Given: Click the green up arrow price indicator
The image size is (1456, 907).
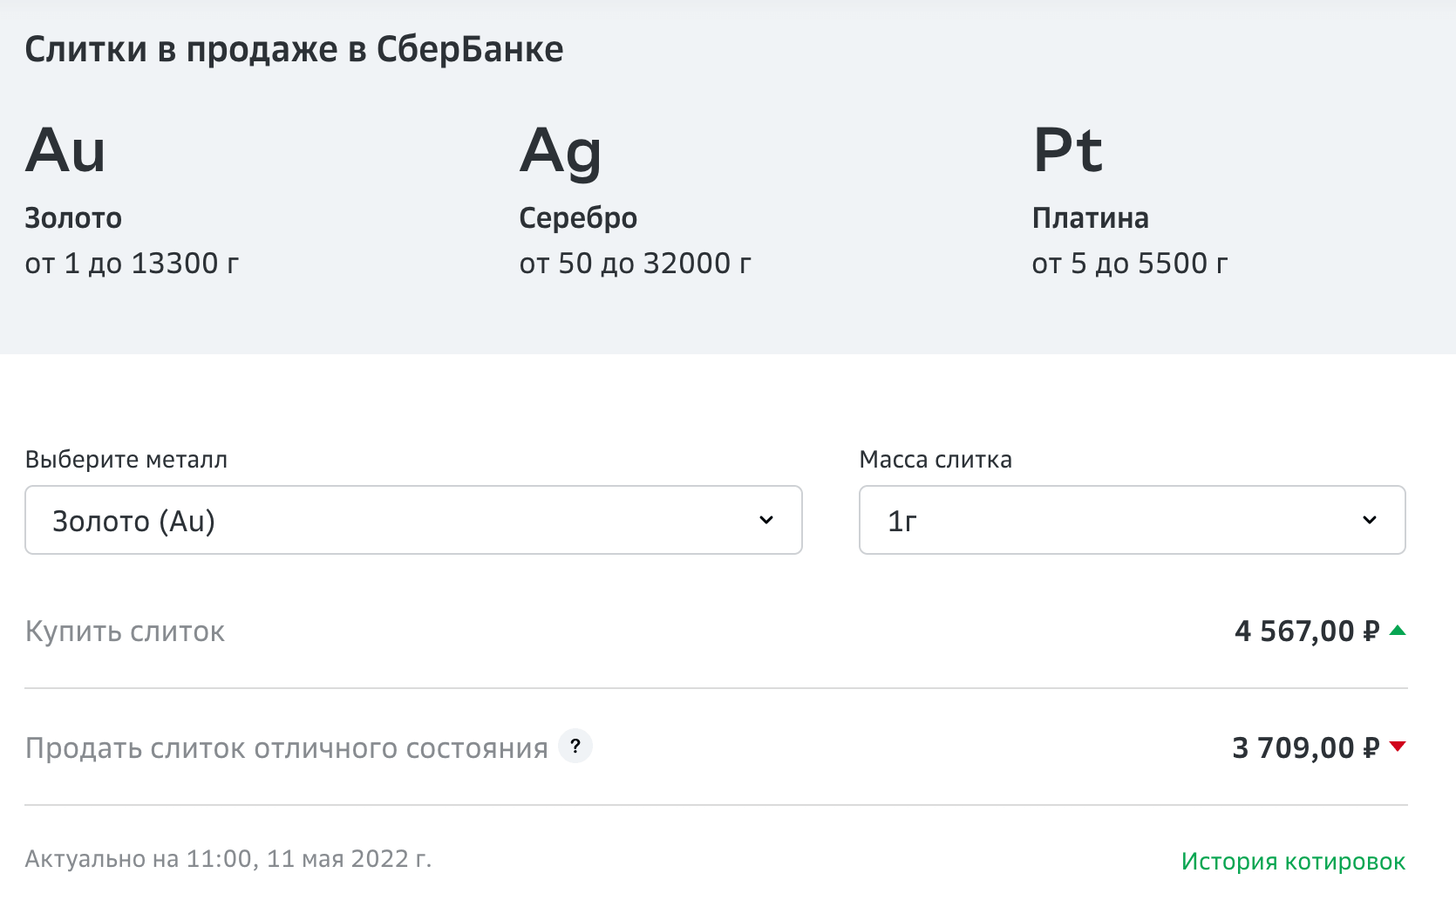Looking at the screenshot, I should coord(1398,630).
